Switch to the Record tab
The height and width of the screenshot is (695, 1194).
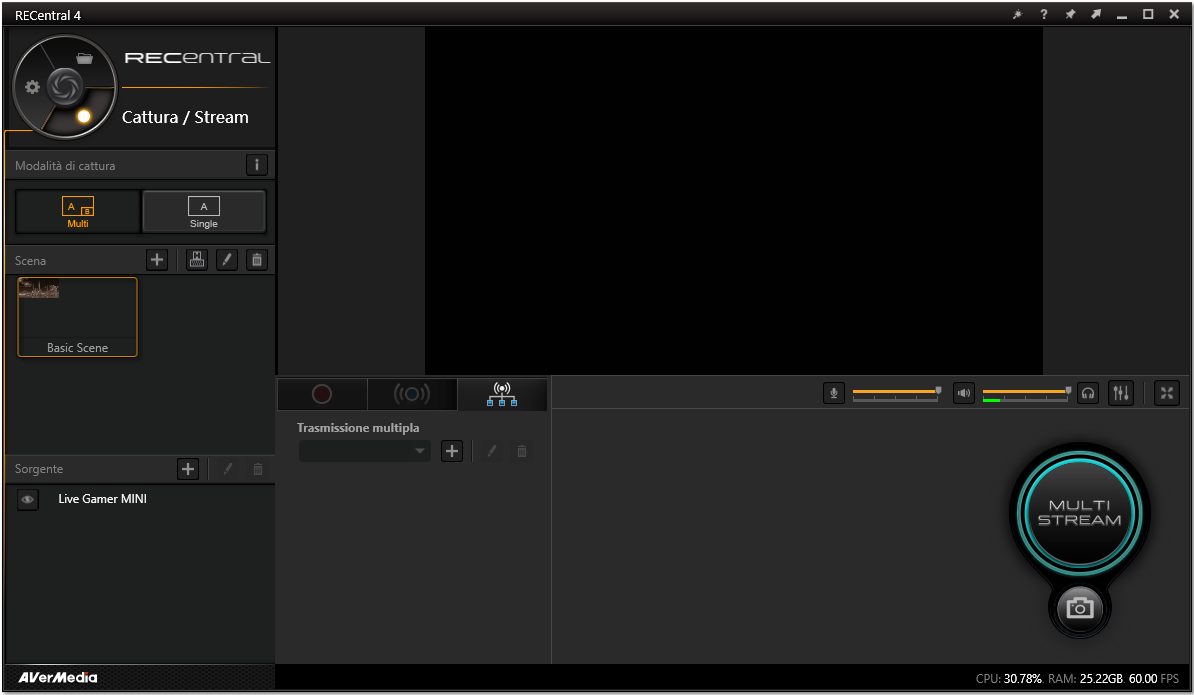point(322,394)
